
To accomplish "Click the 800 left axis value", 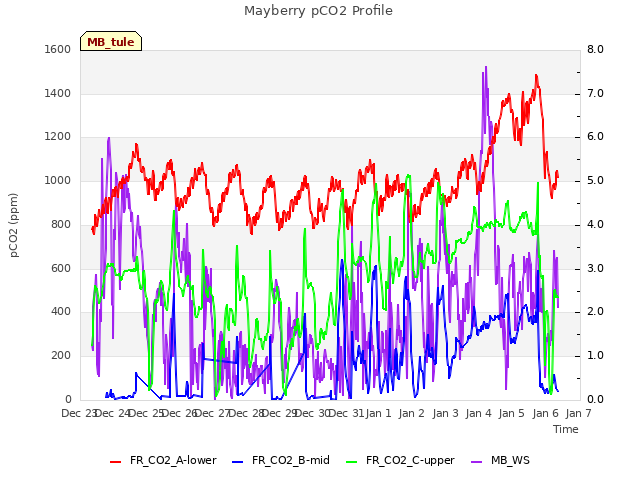I will click(x=61, y=224).
